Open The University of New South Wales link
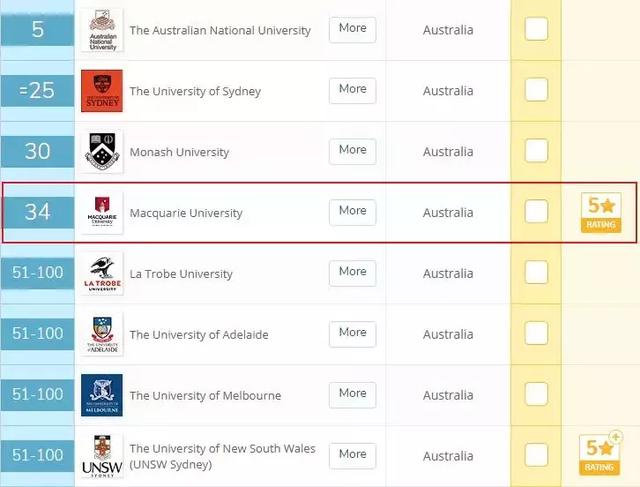Image resolution: width=640 pixels, height=487 pixels. pos(222,456)
